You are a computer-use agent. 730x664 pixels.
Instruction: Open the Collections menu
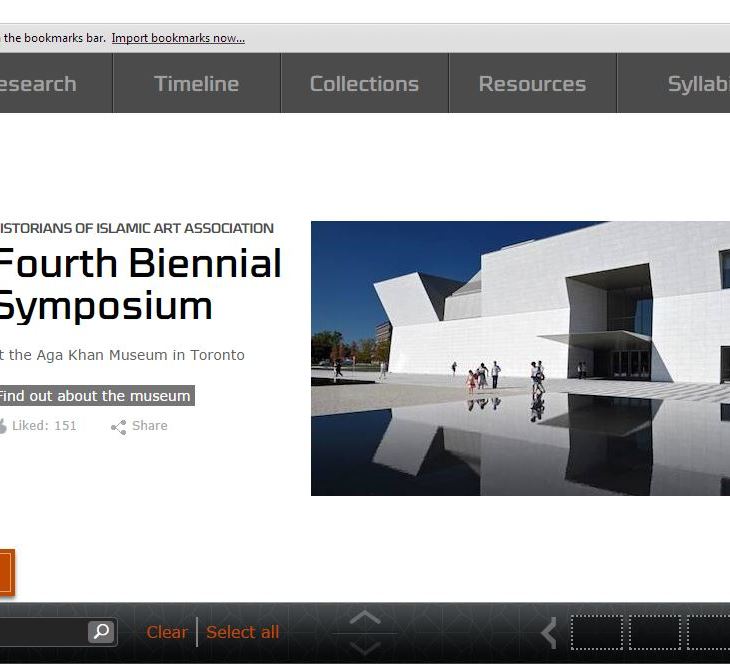click(x=364, y=84)
